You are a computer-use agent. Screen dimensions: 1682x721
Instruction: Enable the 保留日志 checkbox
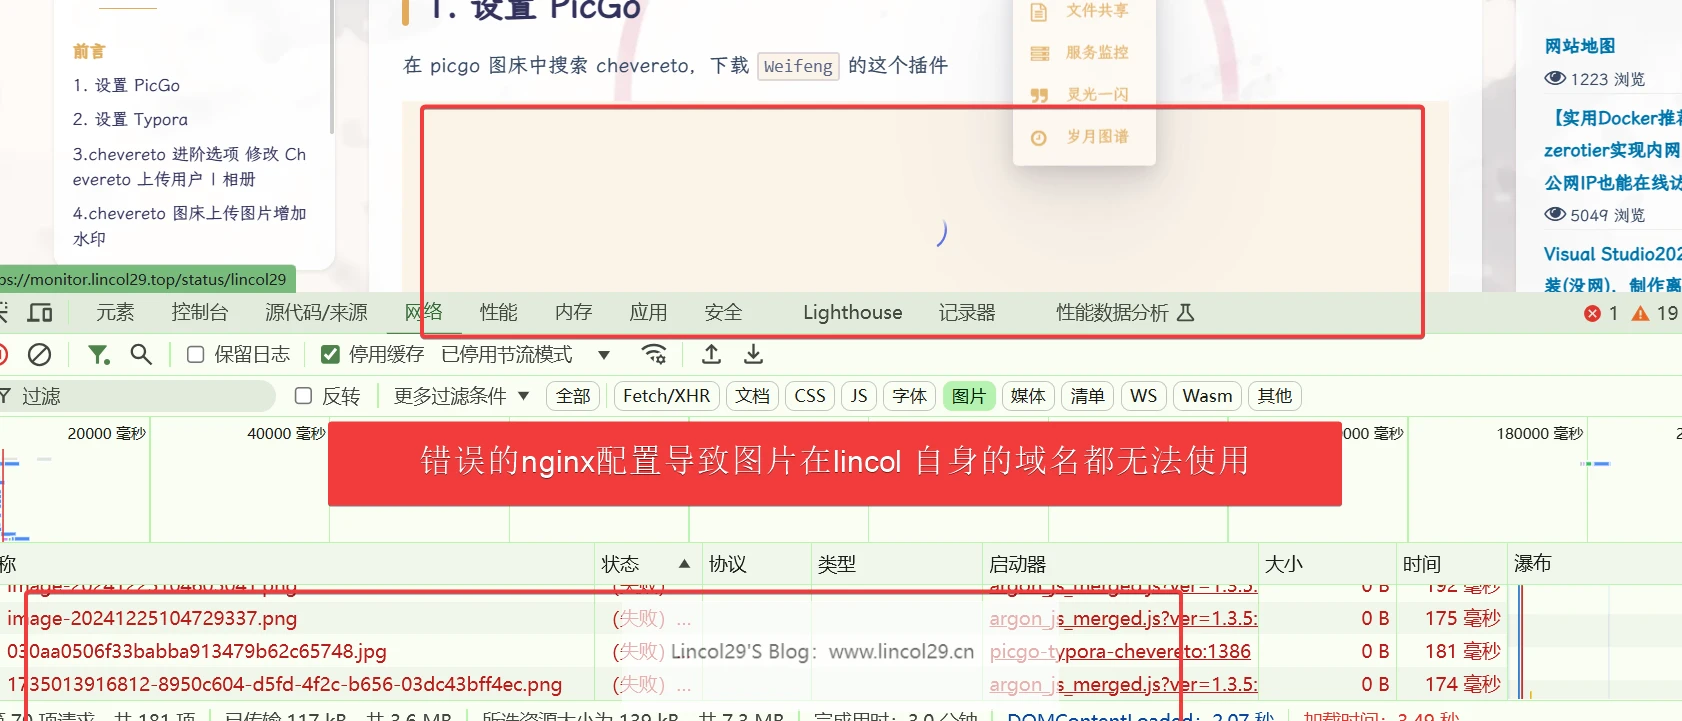196,354
